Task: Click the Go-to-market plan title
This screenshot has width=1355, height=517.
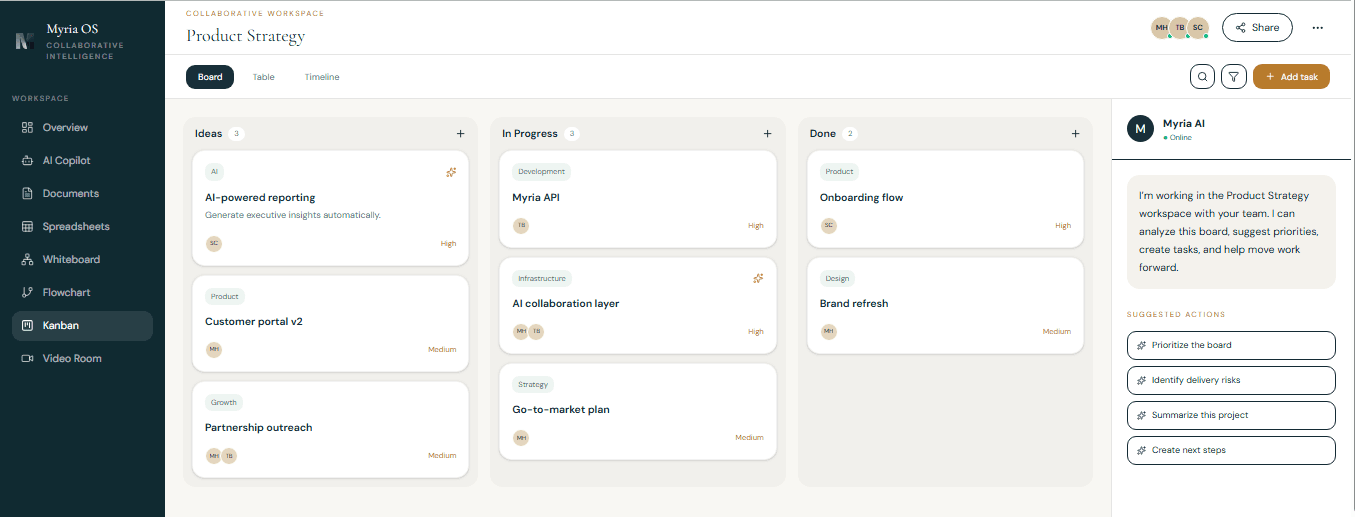Action: point(561,410)
